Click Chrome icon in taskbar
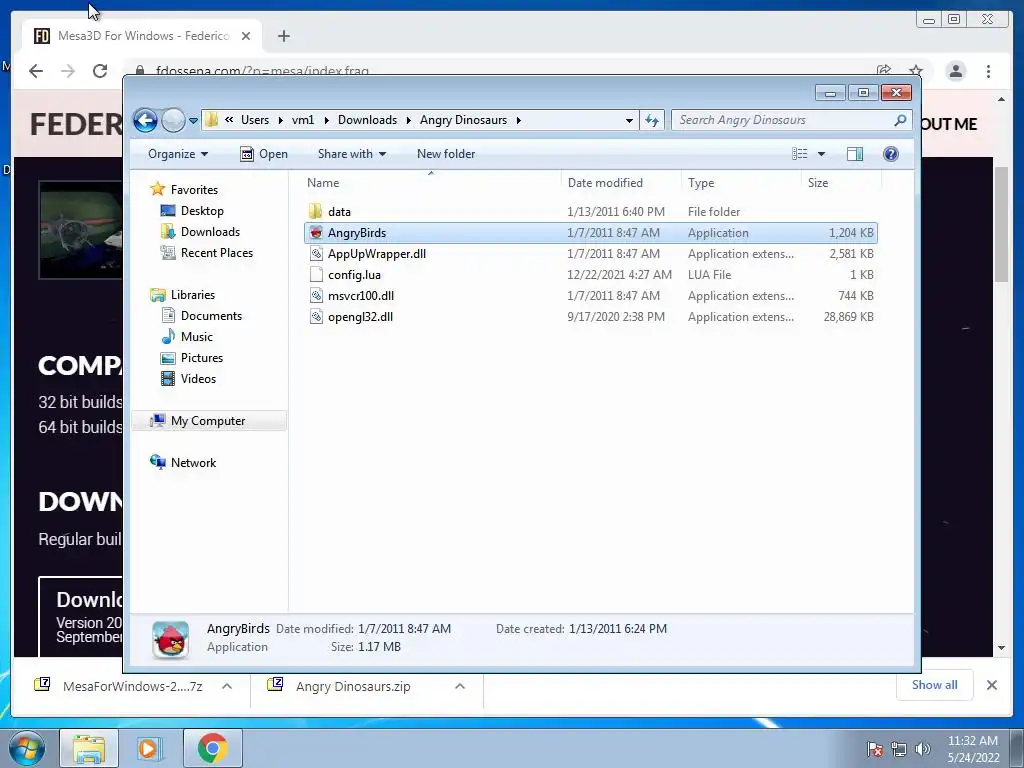The image size is (1024, 768). click(x=213, y=748)
